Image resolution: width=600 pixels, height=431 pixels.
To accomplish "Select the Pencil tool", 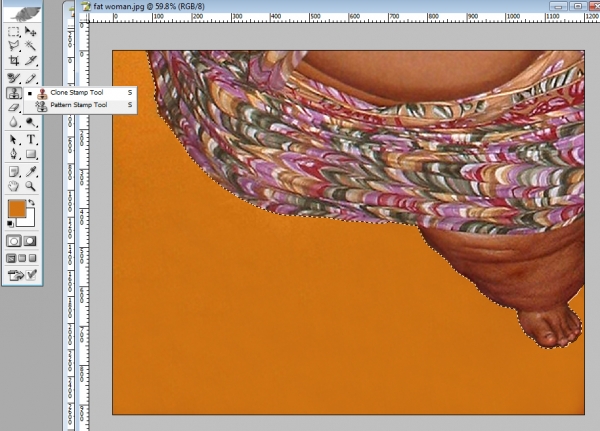I will click(30, 78).
